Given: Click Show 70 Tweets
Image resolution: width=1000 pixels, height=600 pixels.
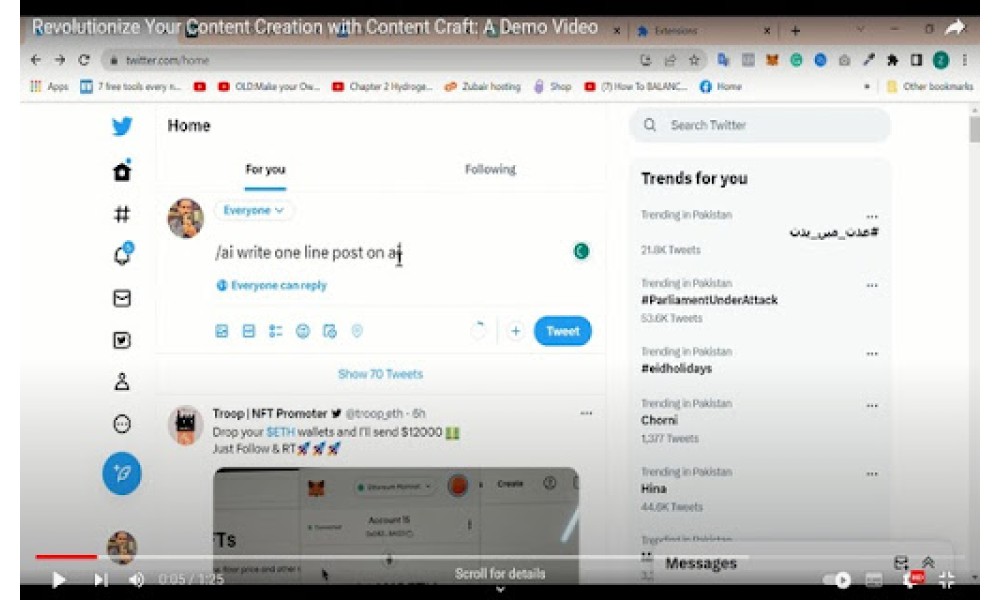Looking at the screenshot, I should pos(380,374).
